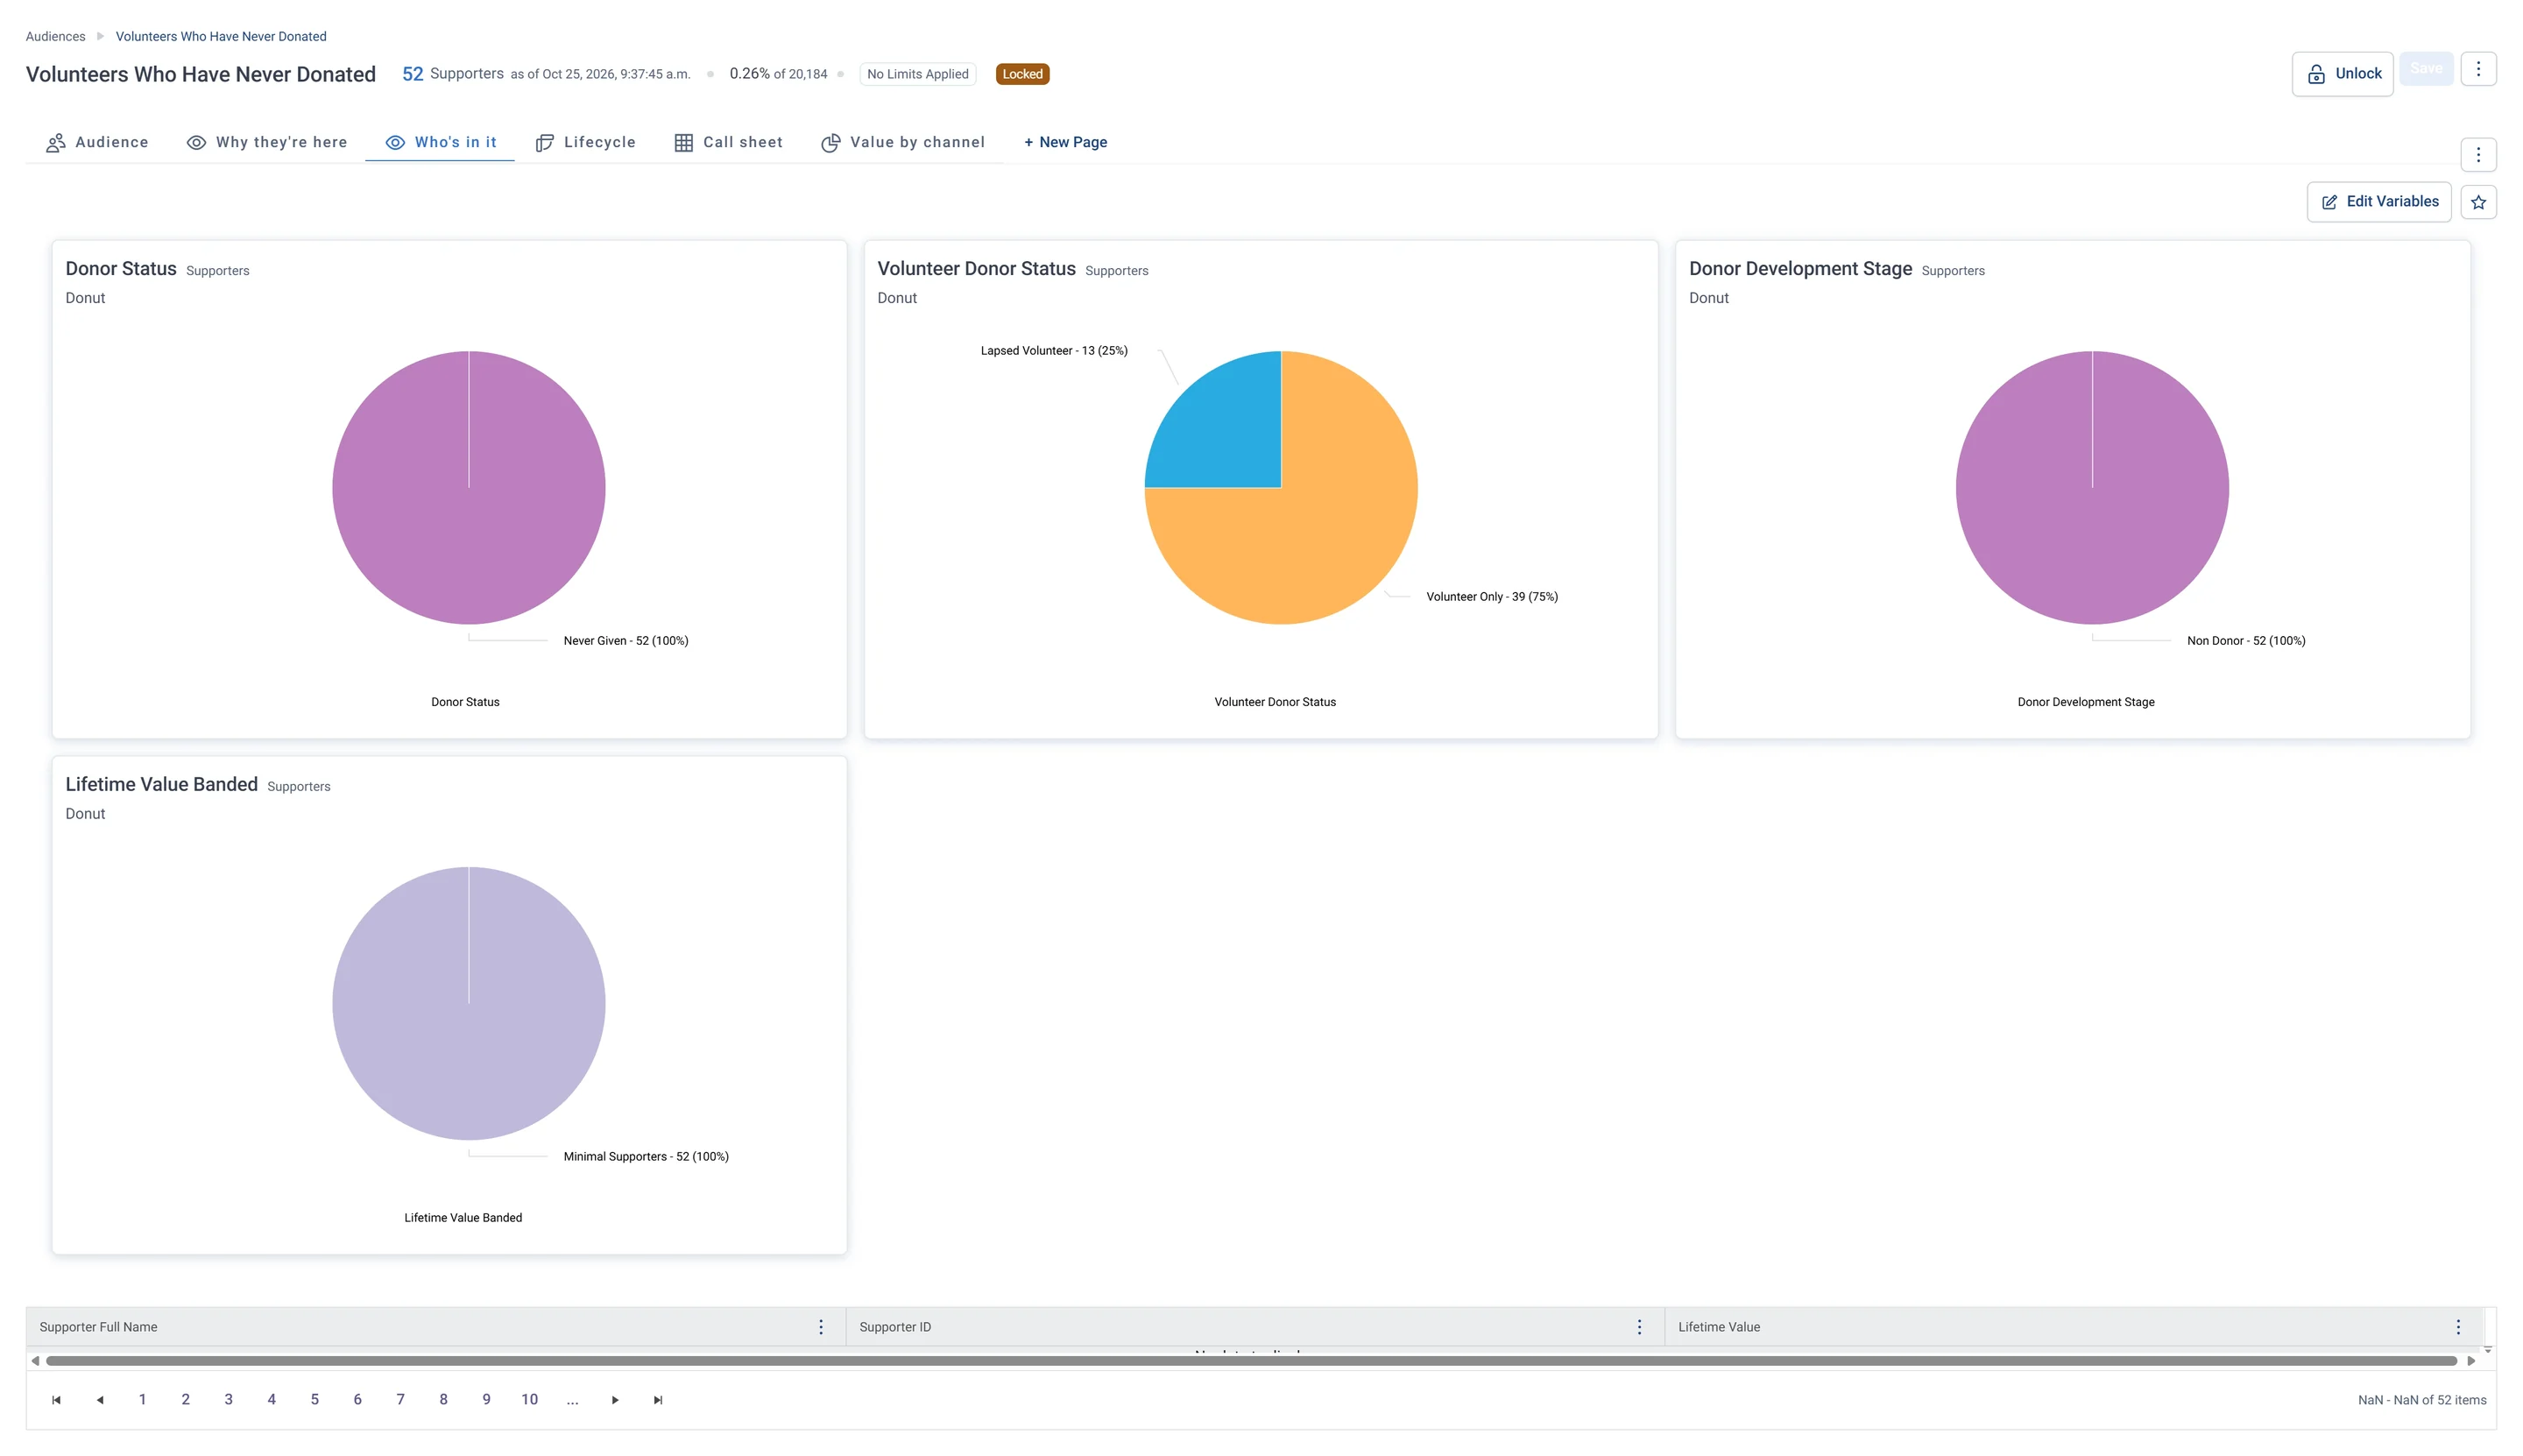Viewport: 2523px width, 1456px height.
Task: Click 'Lapsed Volunteer - 13 (25%)' label
Action: click(1054, 351)
